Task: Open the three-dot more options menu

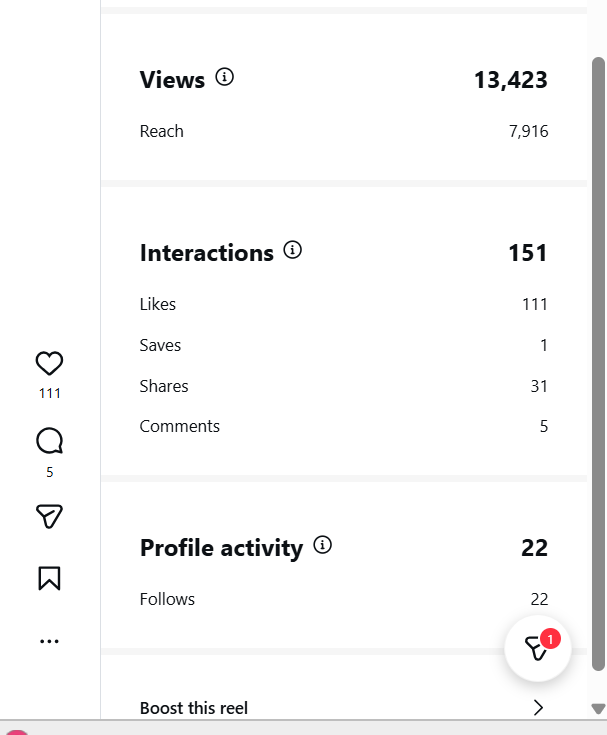Action: [49, 641]
